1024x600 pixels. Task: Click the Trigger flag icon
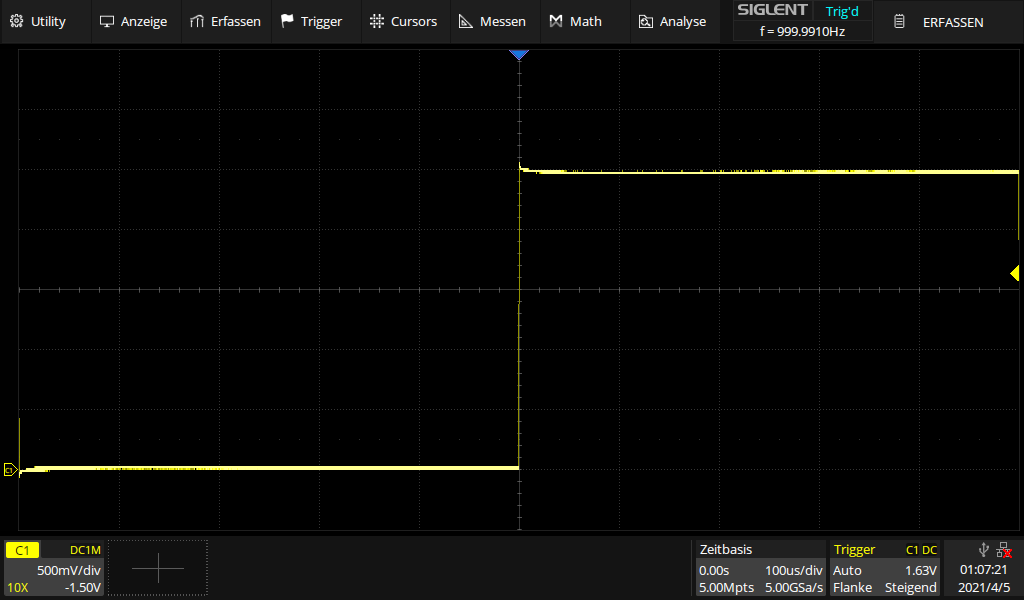tap(287, 21)
